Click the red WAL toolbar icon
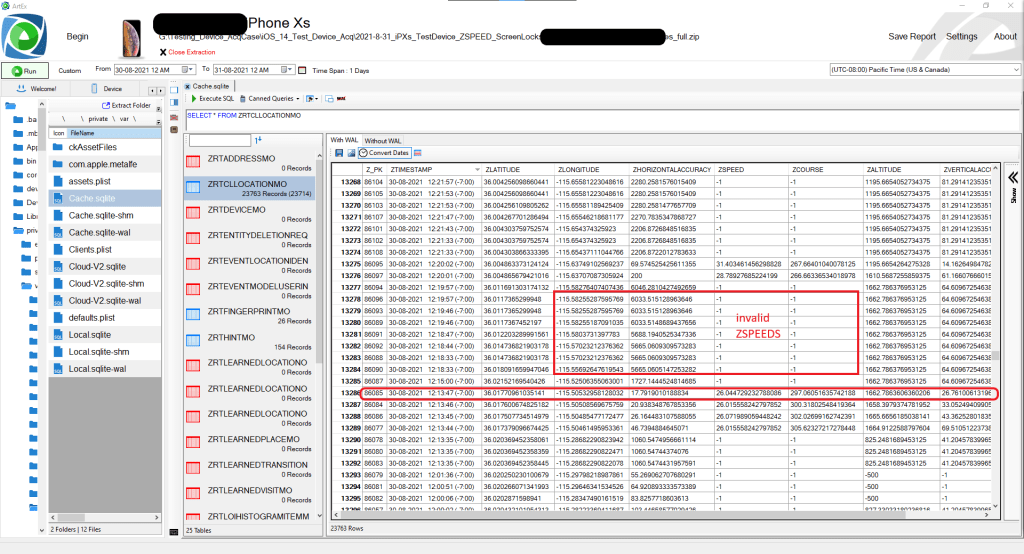The height and width of the screenshot is (554, 1024). (341, 99)
